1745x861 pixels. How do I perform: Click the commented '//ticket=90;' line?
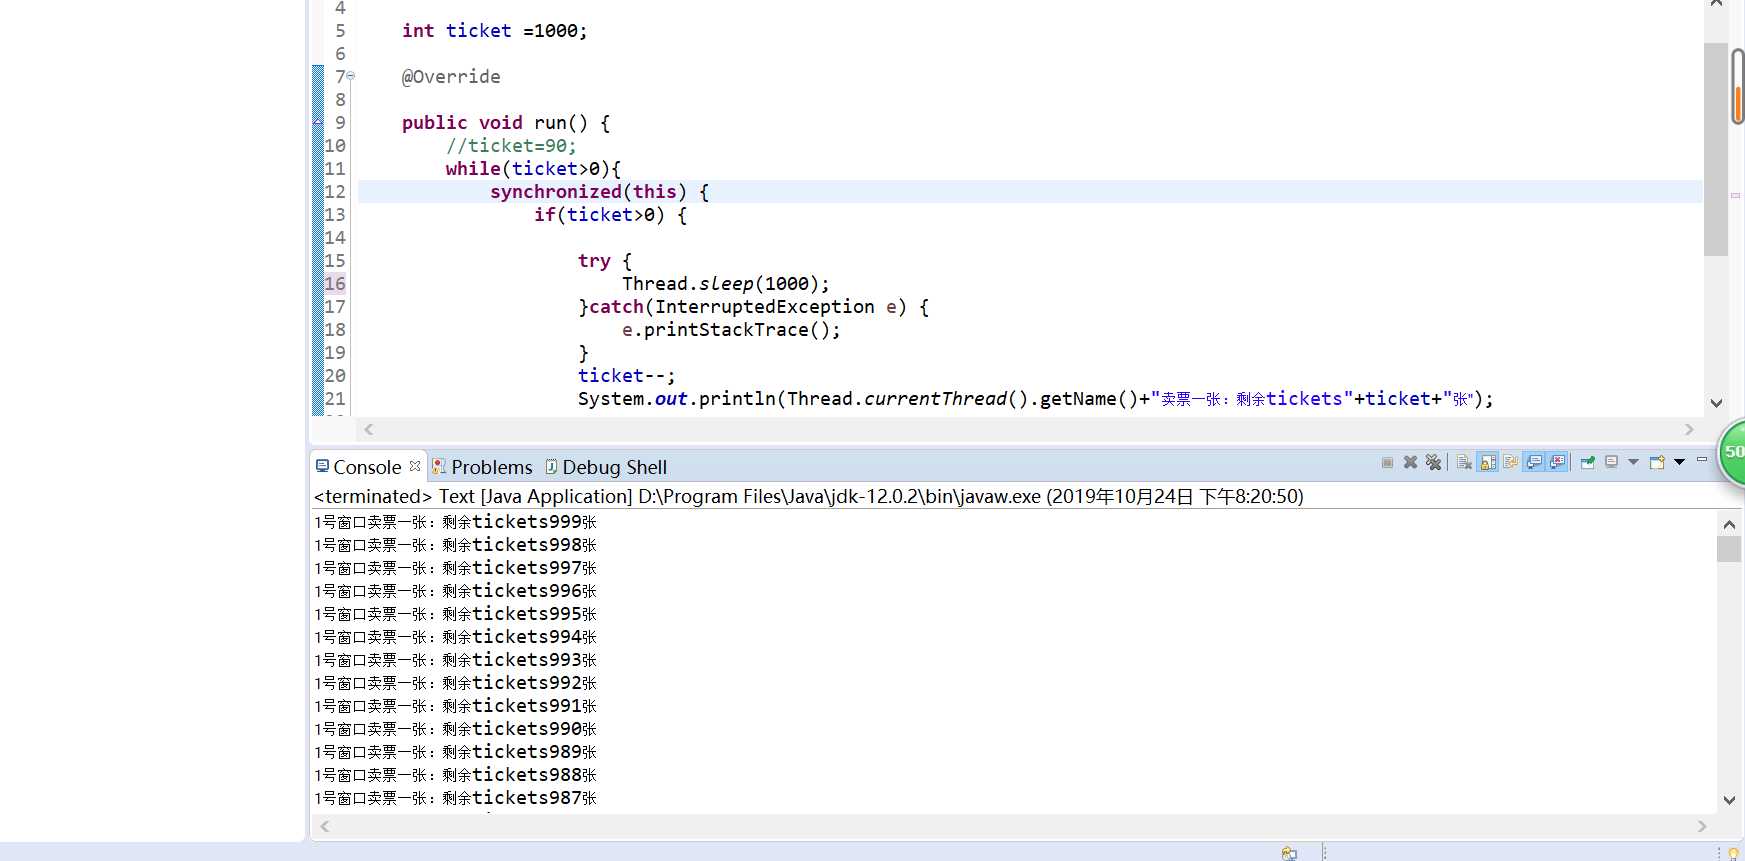[x=511, y=146]
